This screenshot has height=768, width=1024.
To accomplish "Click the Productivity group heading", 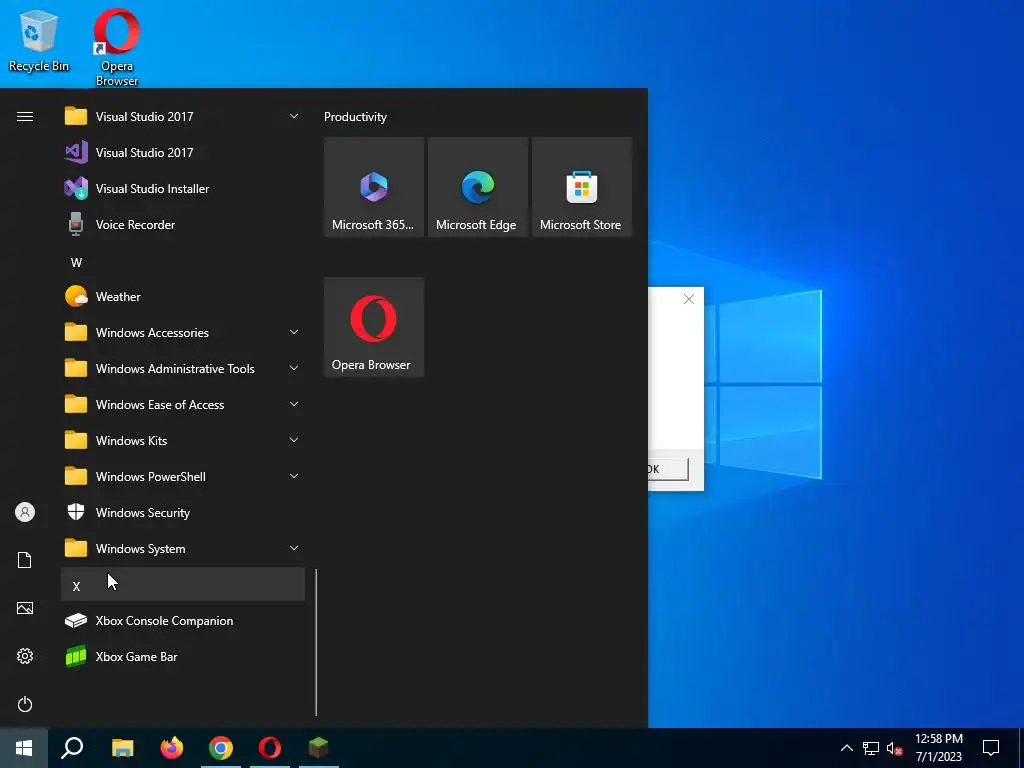I will coord(355,117).
